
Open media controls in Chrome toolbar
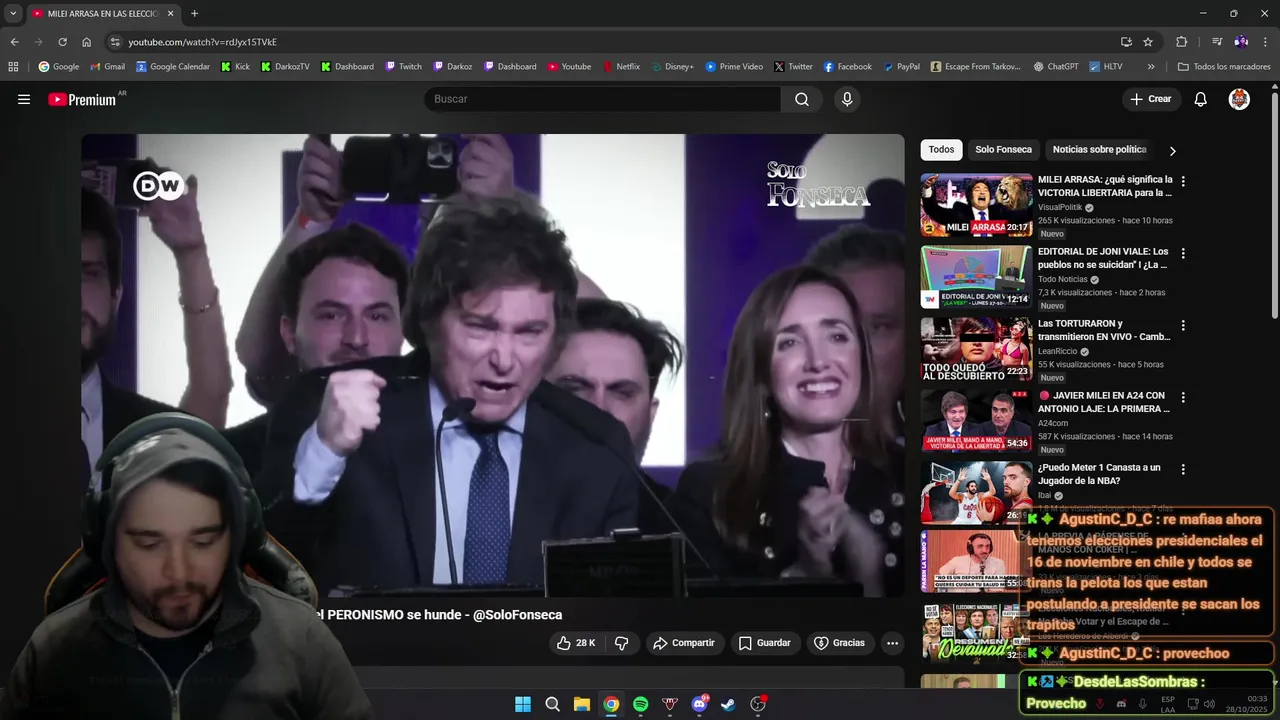coord(1216,42)
